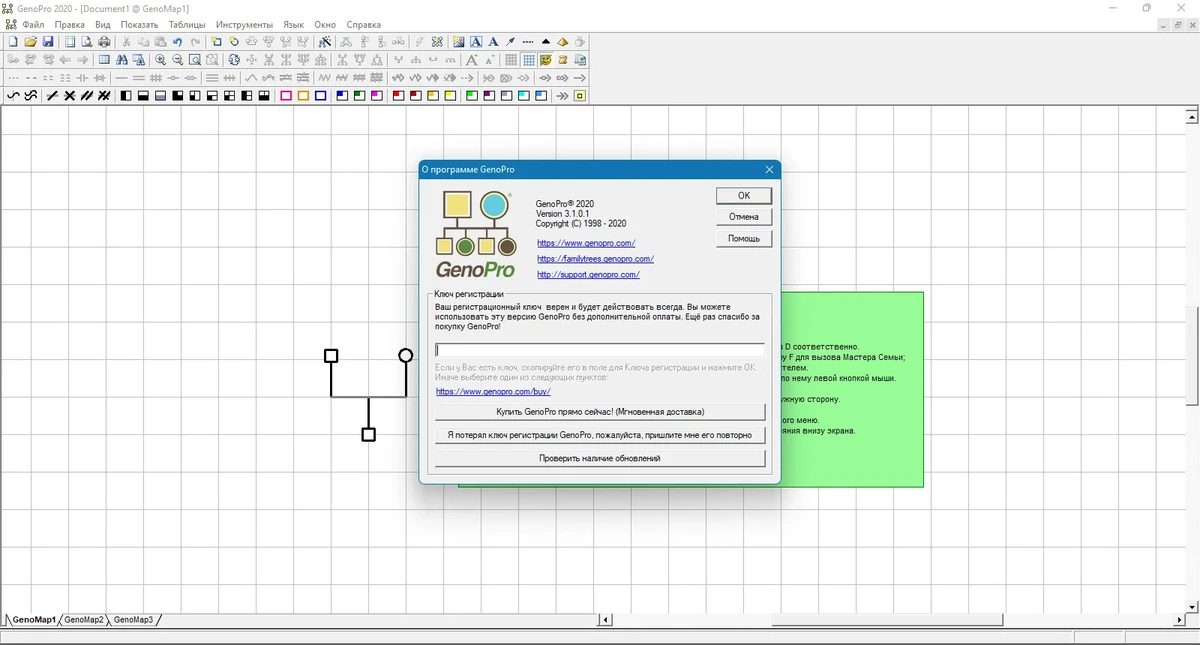The width and height of the screenshot is (1200, 645).
Task: Pick the magenta border color swatch
Action: 286,96
